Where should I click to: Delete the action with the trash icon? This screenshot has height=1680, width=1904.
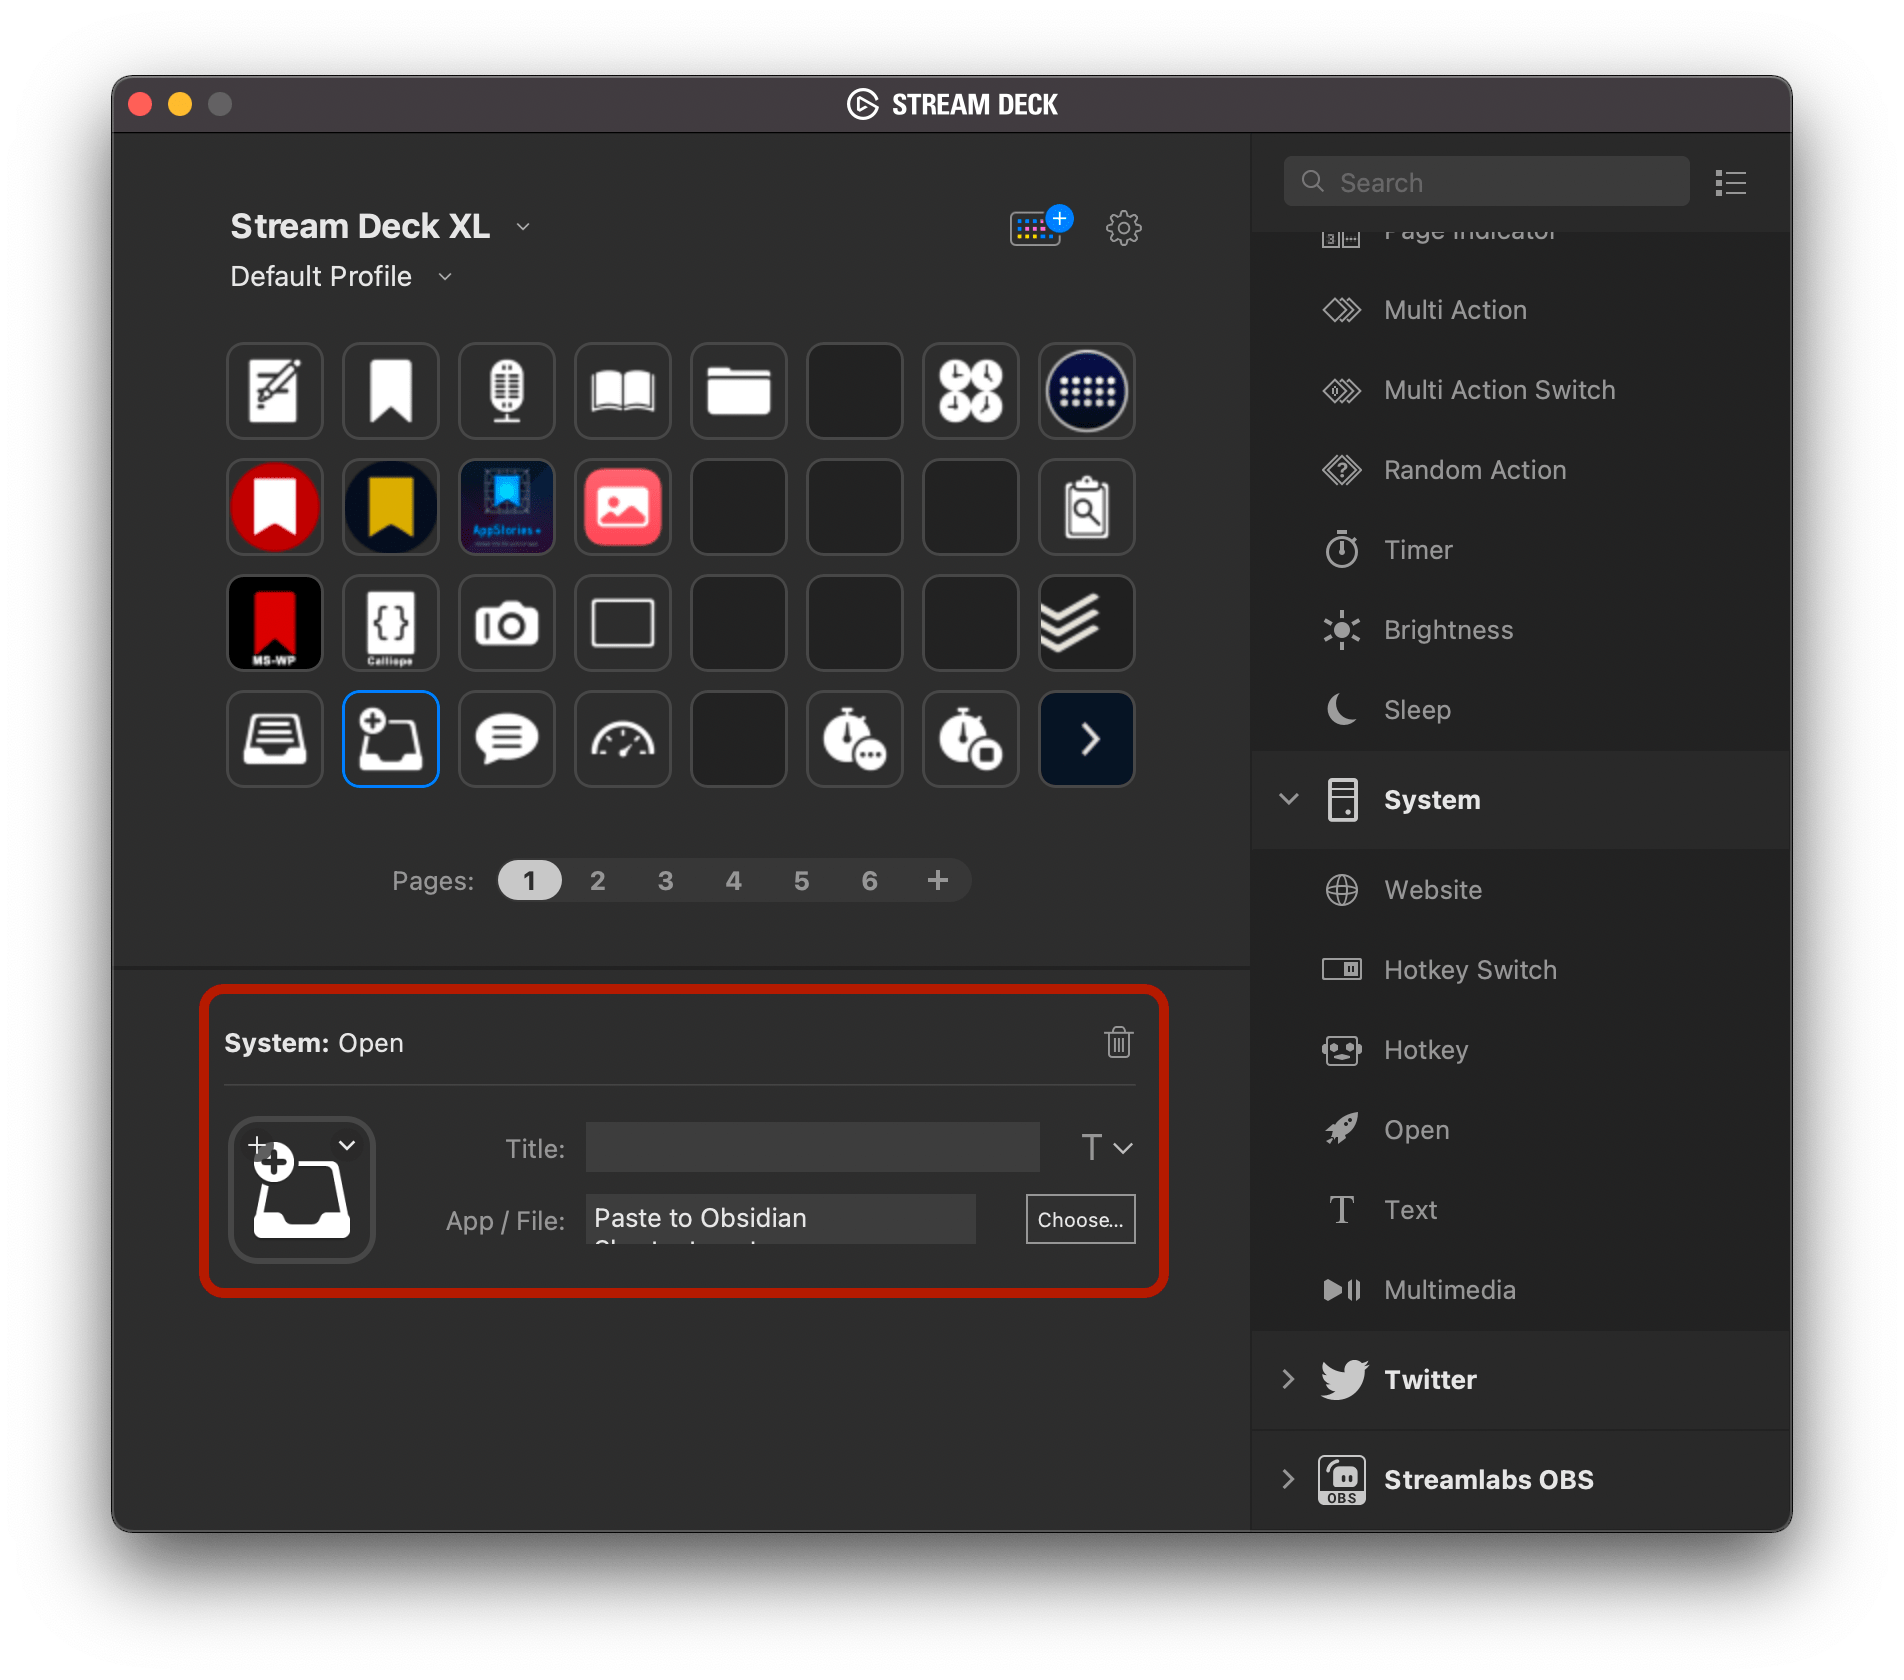[x=1118, y=1042]
